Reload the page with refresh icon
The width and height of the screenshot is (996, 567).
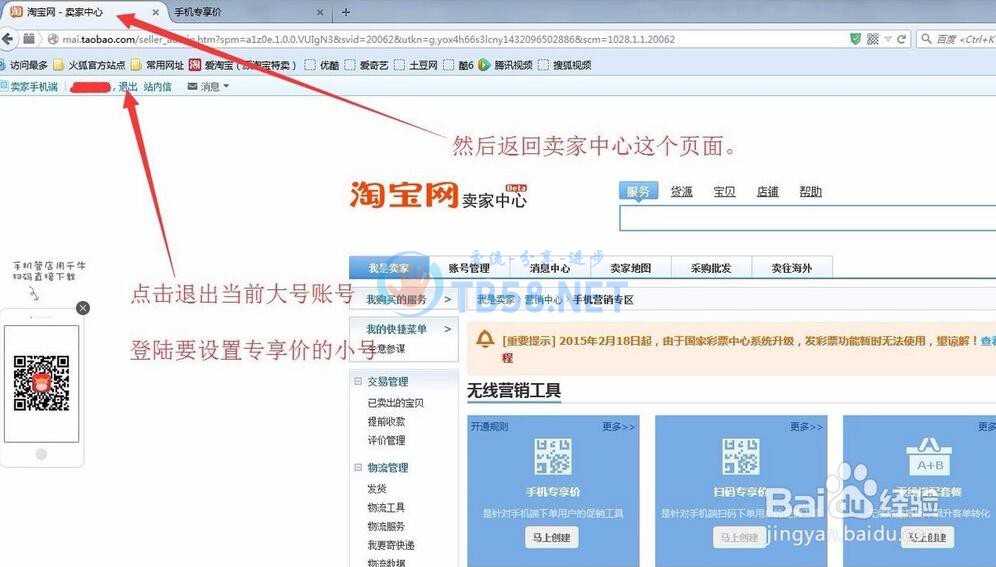[901, 39]
